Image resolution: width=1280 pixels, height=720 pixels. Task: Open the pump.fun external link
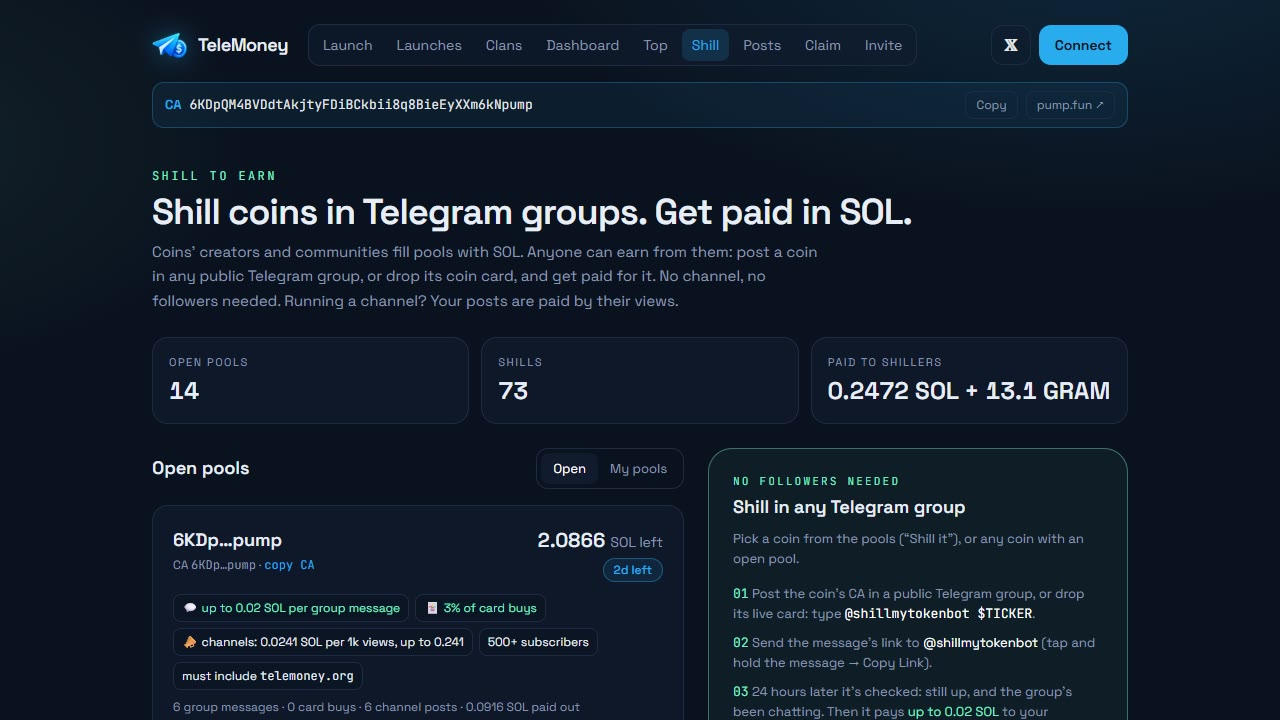1070,105
